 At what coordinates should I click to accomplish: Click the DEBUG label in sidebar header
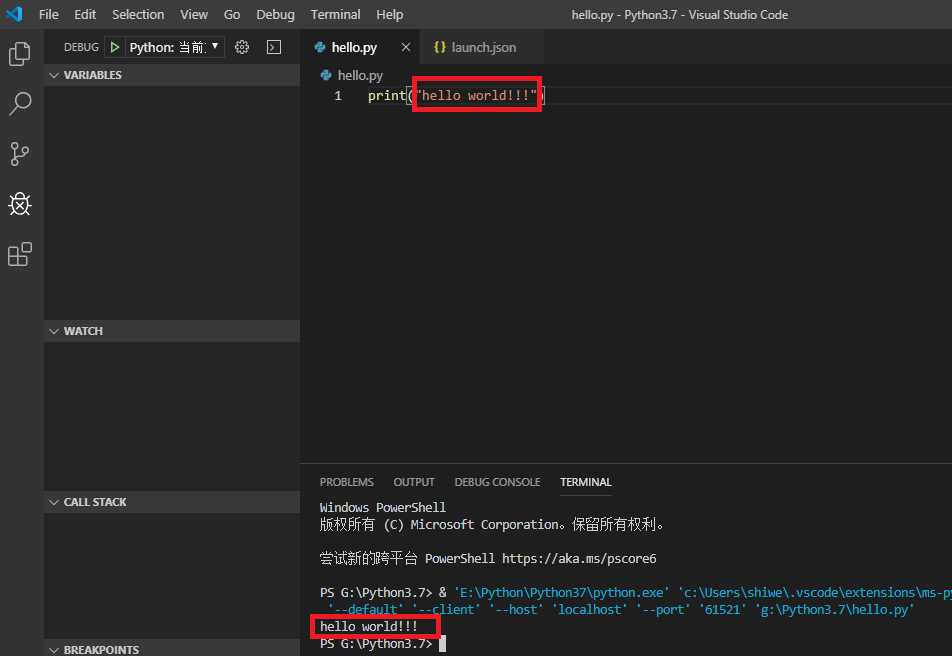[81, 47]
